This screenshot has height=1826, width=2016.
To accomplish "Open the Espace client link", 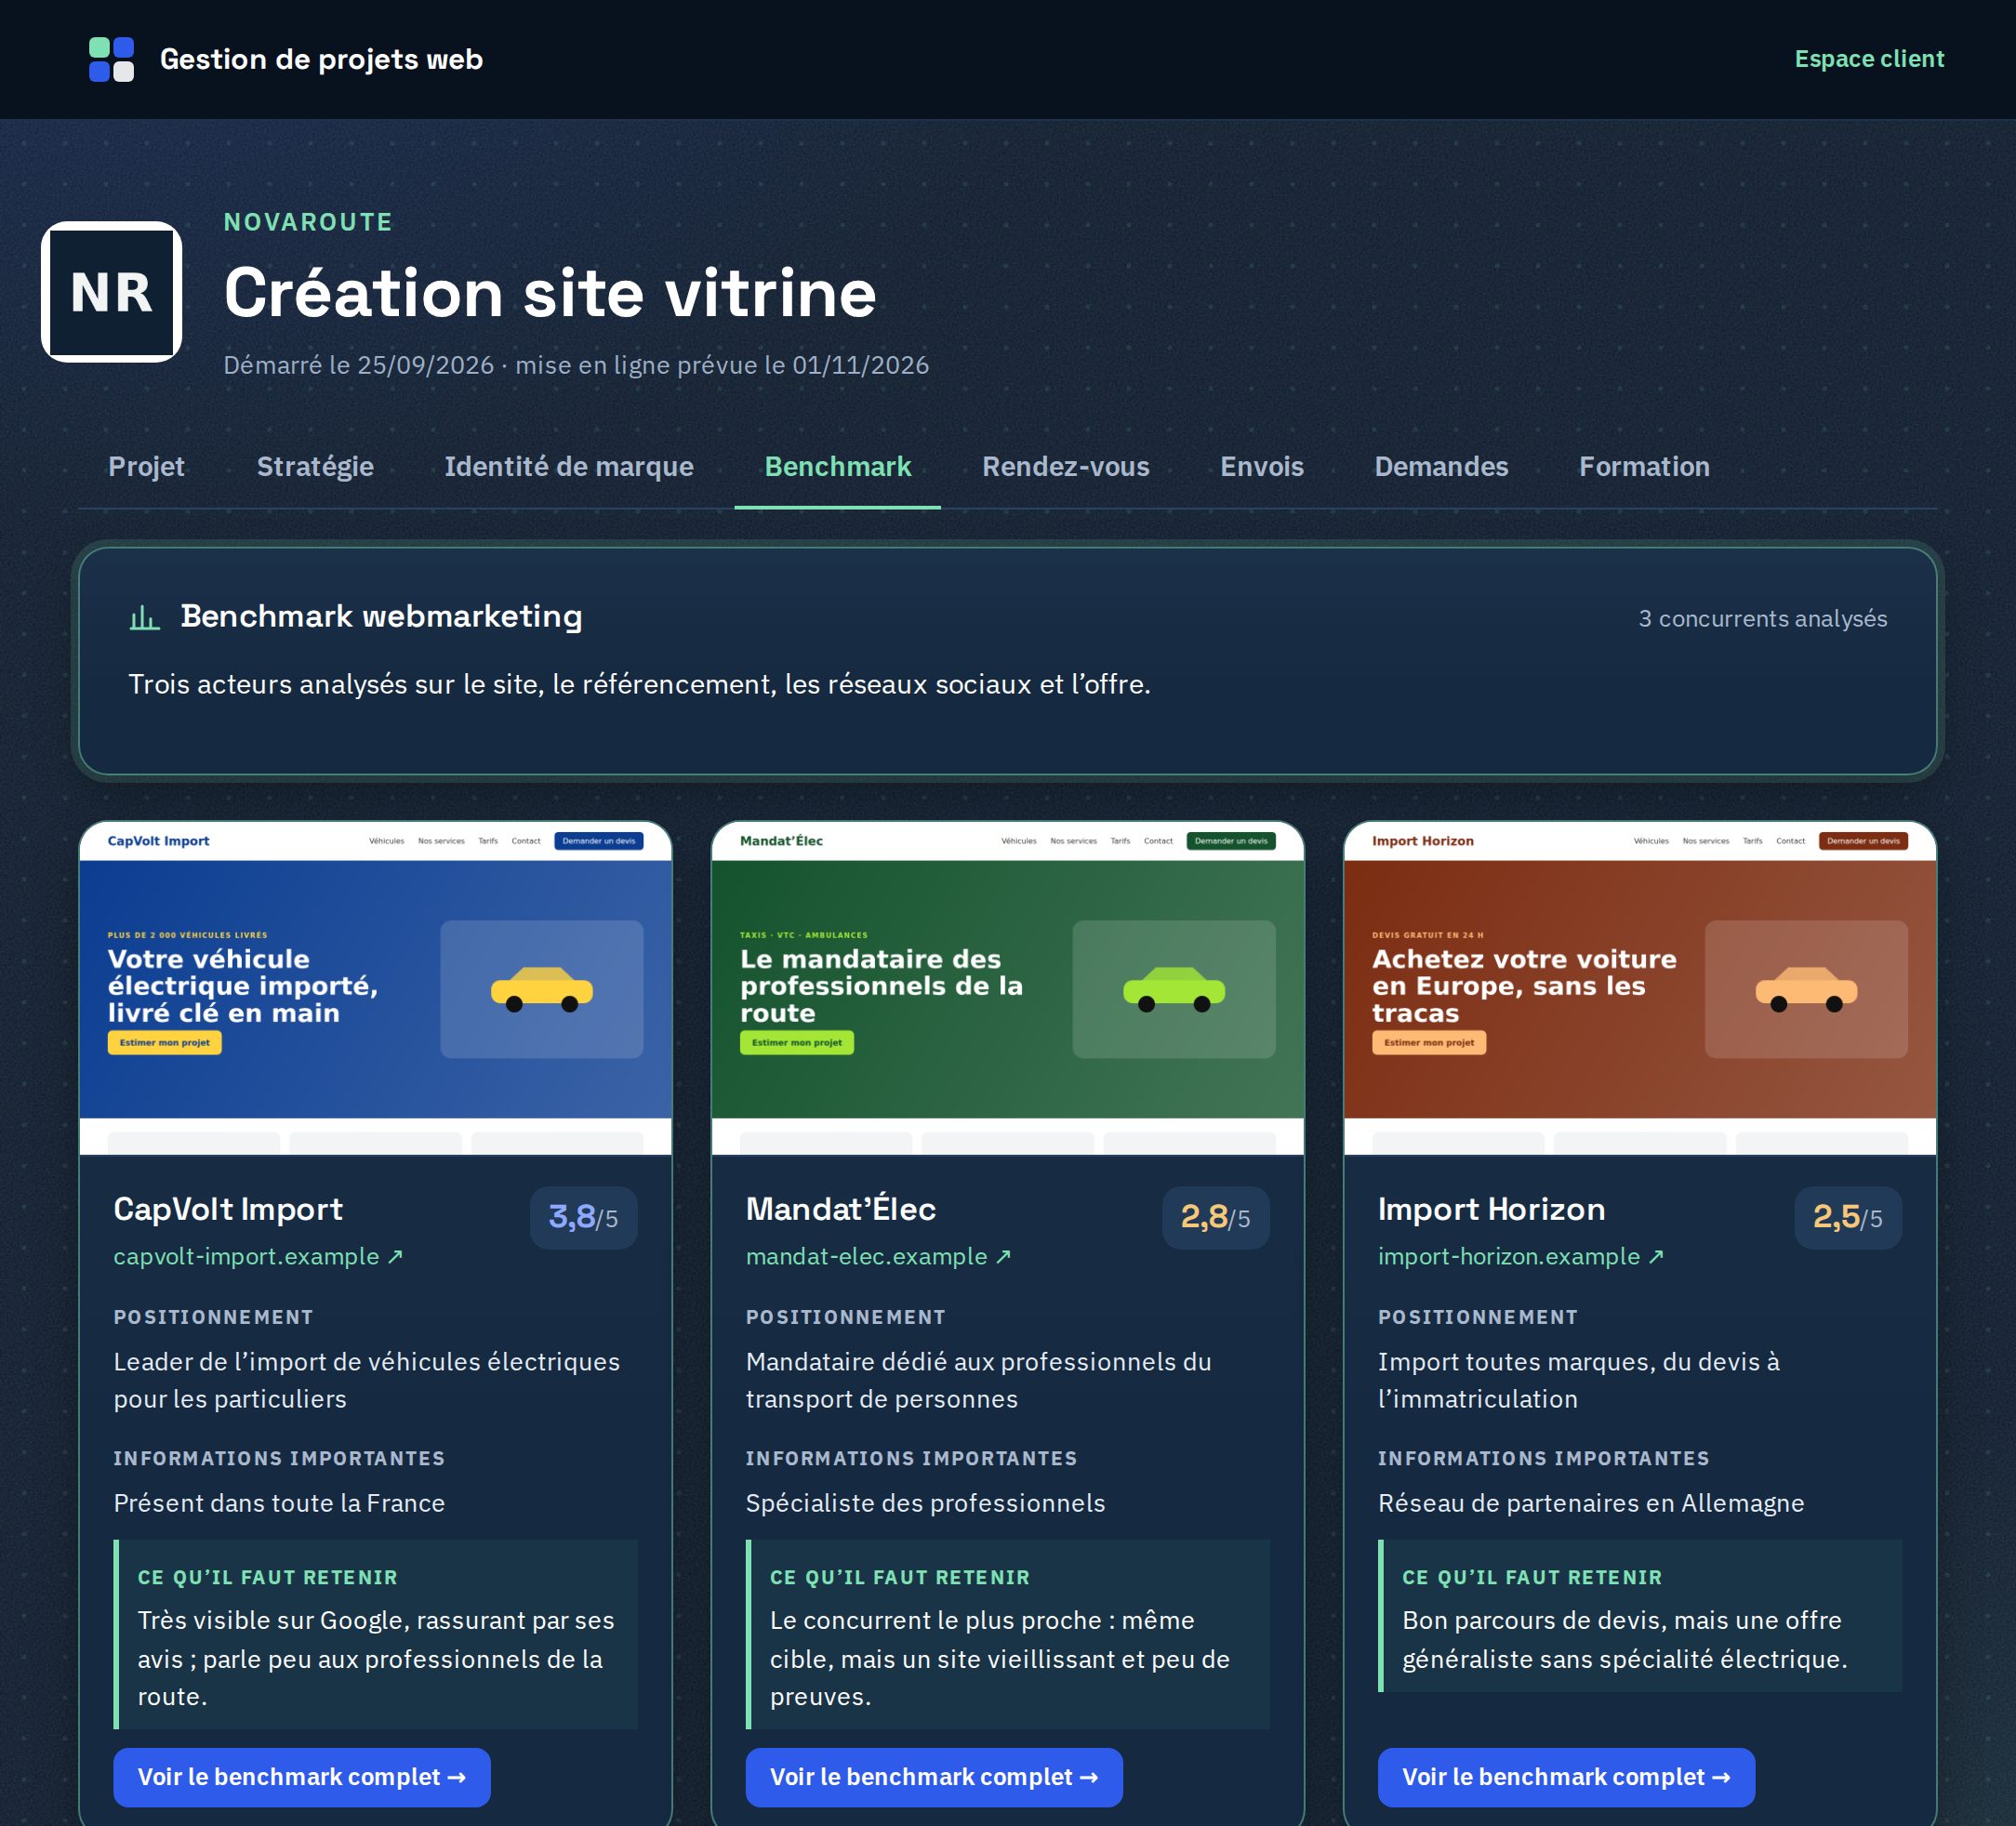I will point(1868,59).
